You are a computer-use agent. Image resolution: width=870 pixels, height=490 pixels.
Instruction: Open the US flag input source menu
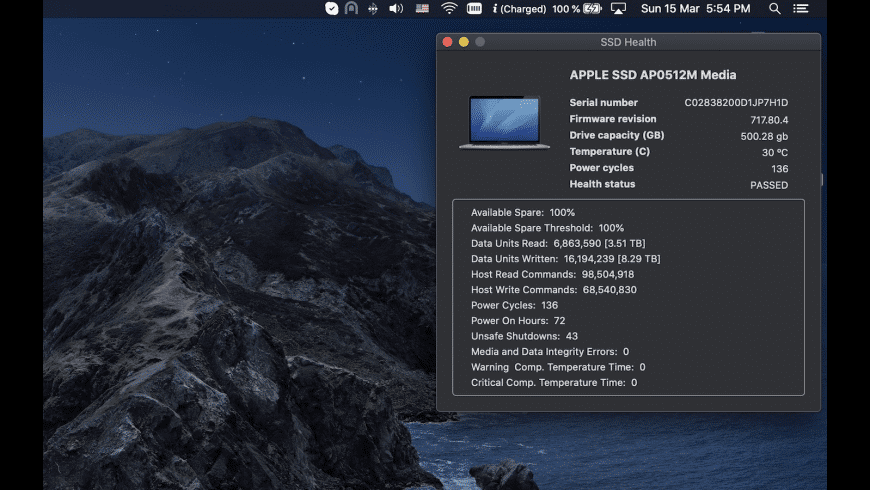pyautogui.click(x=422, y=8)
